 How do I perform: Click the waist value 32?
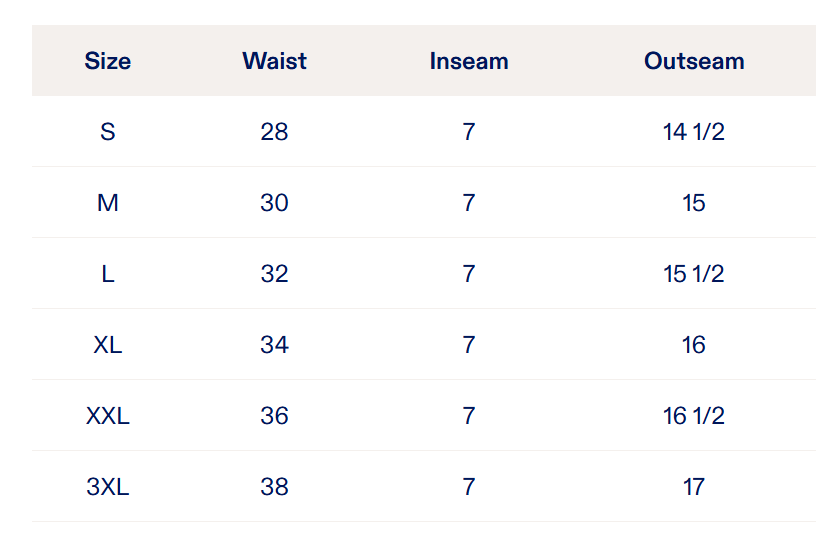(x=274, y=274)
